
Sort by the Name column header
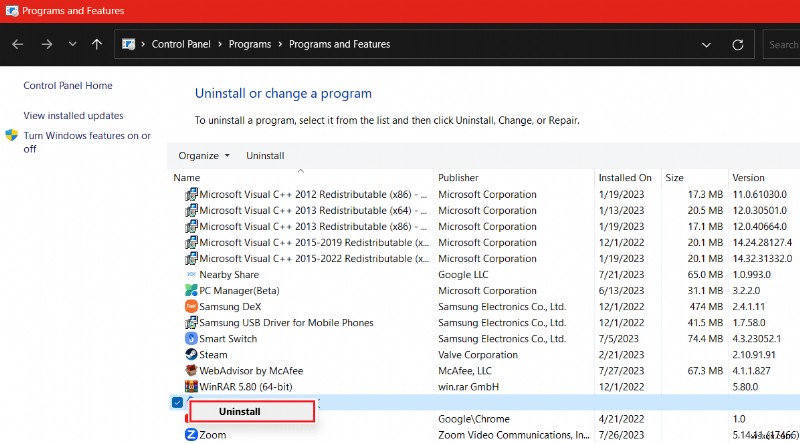tap(187, 178)
